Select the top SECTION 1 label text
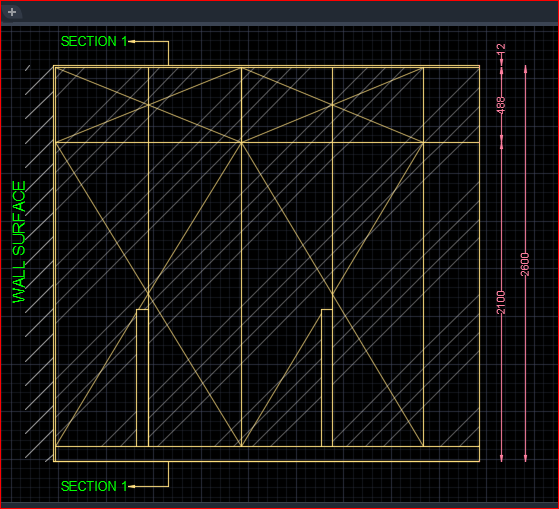The height and width of the screenshot is (509, 559). point(94,41)
